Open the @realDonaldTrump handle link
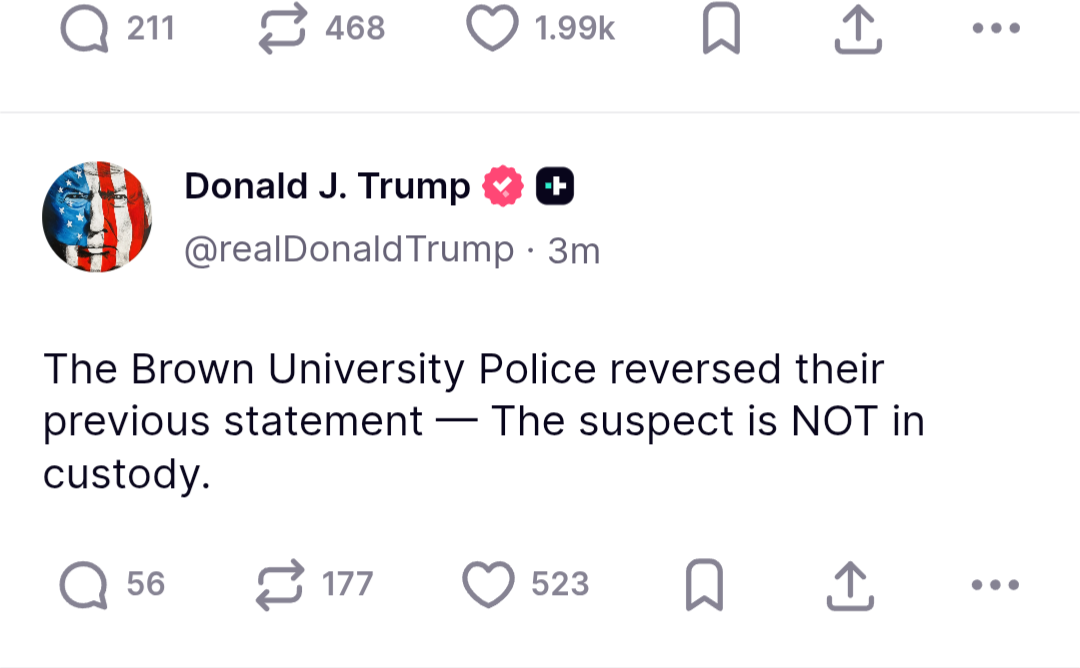This screenshot has width=1080, height=668. [x=348, y=249]
